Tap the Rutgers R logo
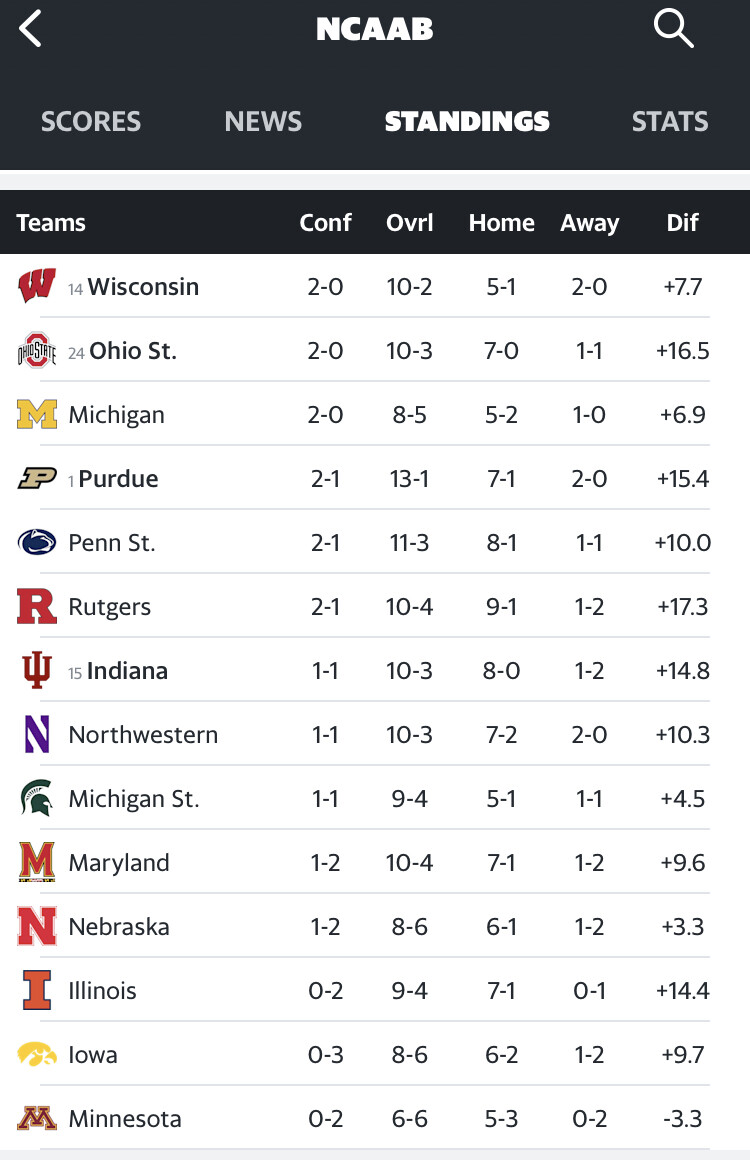The height and width of the screenshot is (1160, 750). (x=37, y=607)
